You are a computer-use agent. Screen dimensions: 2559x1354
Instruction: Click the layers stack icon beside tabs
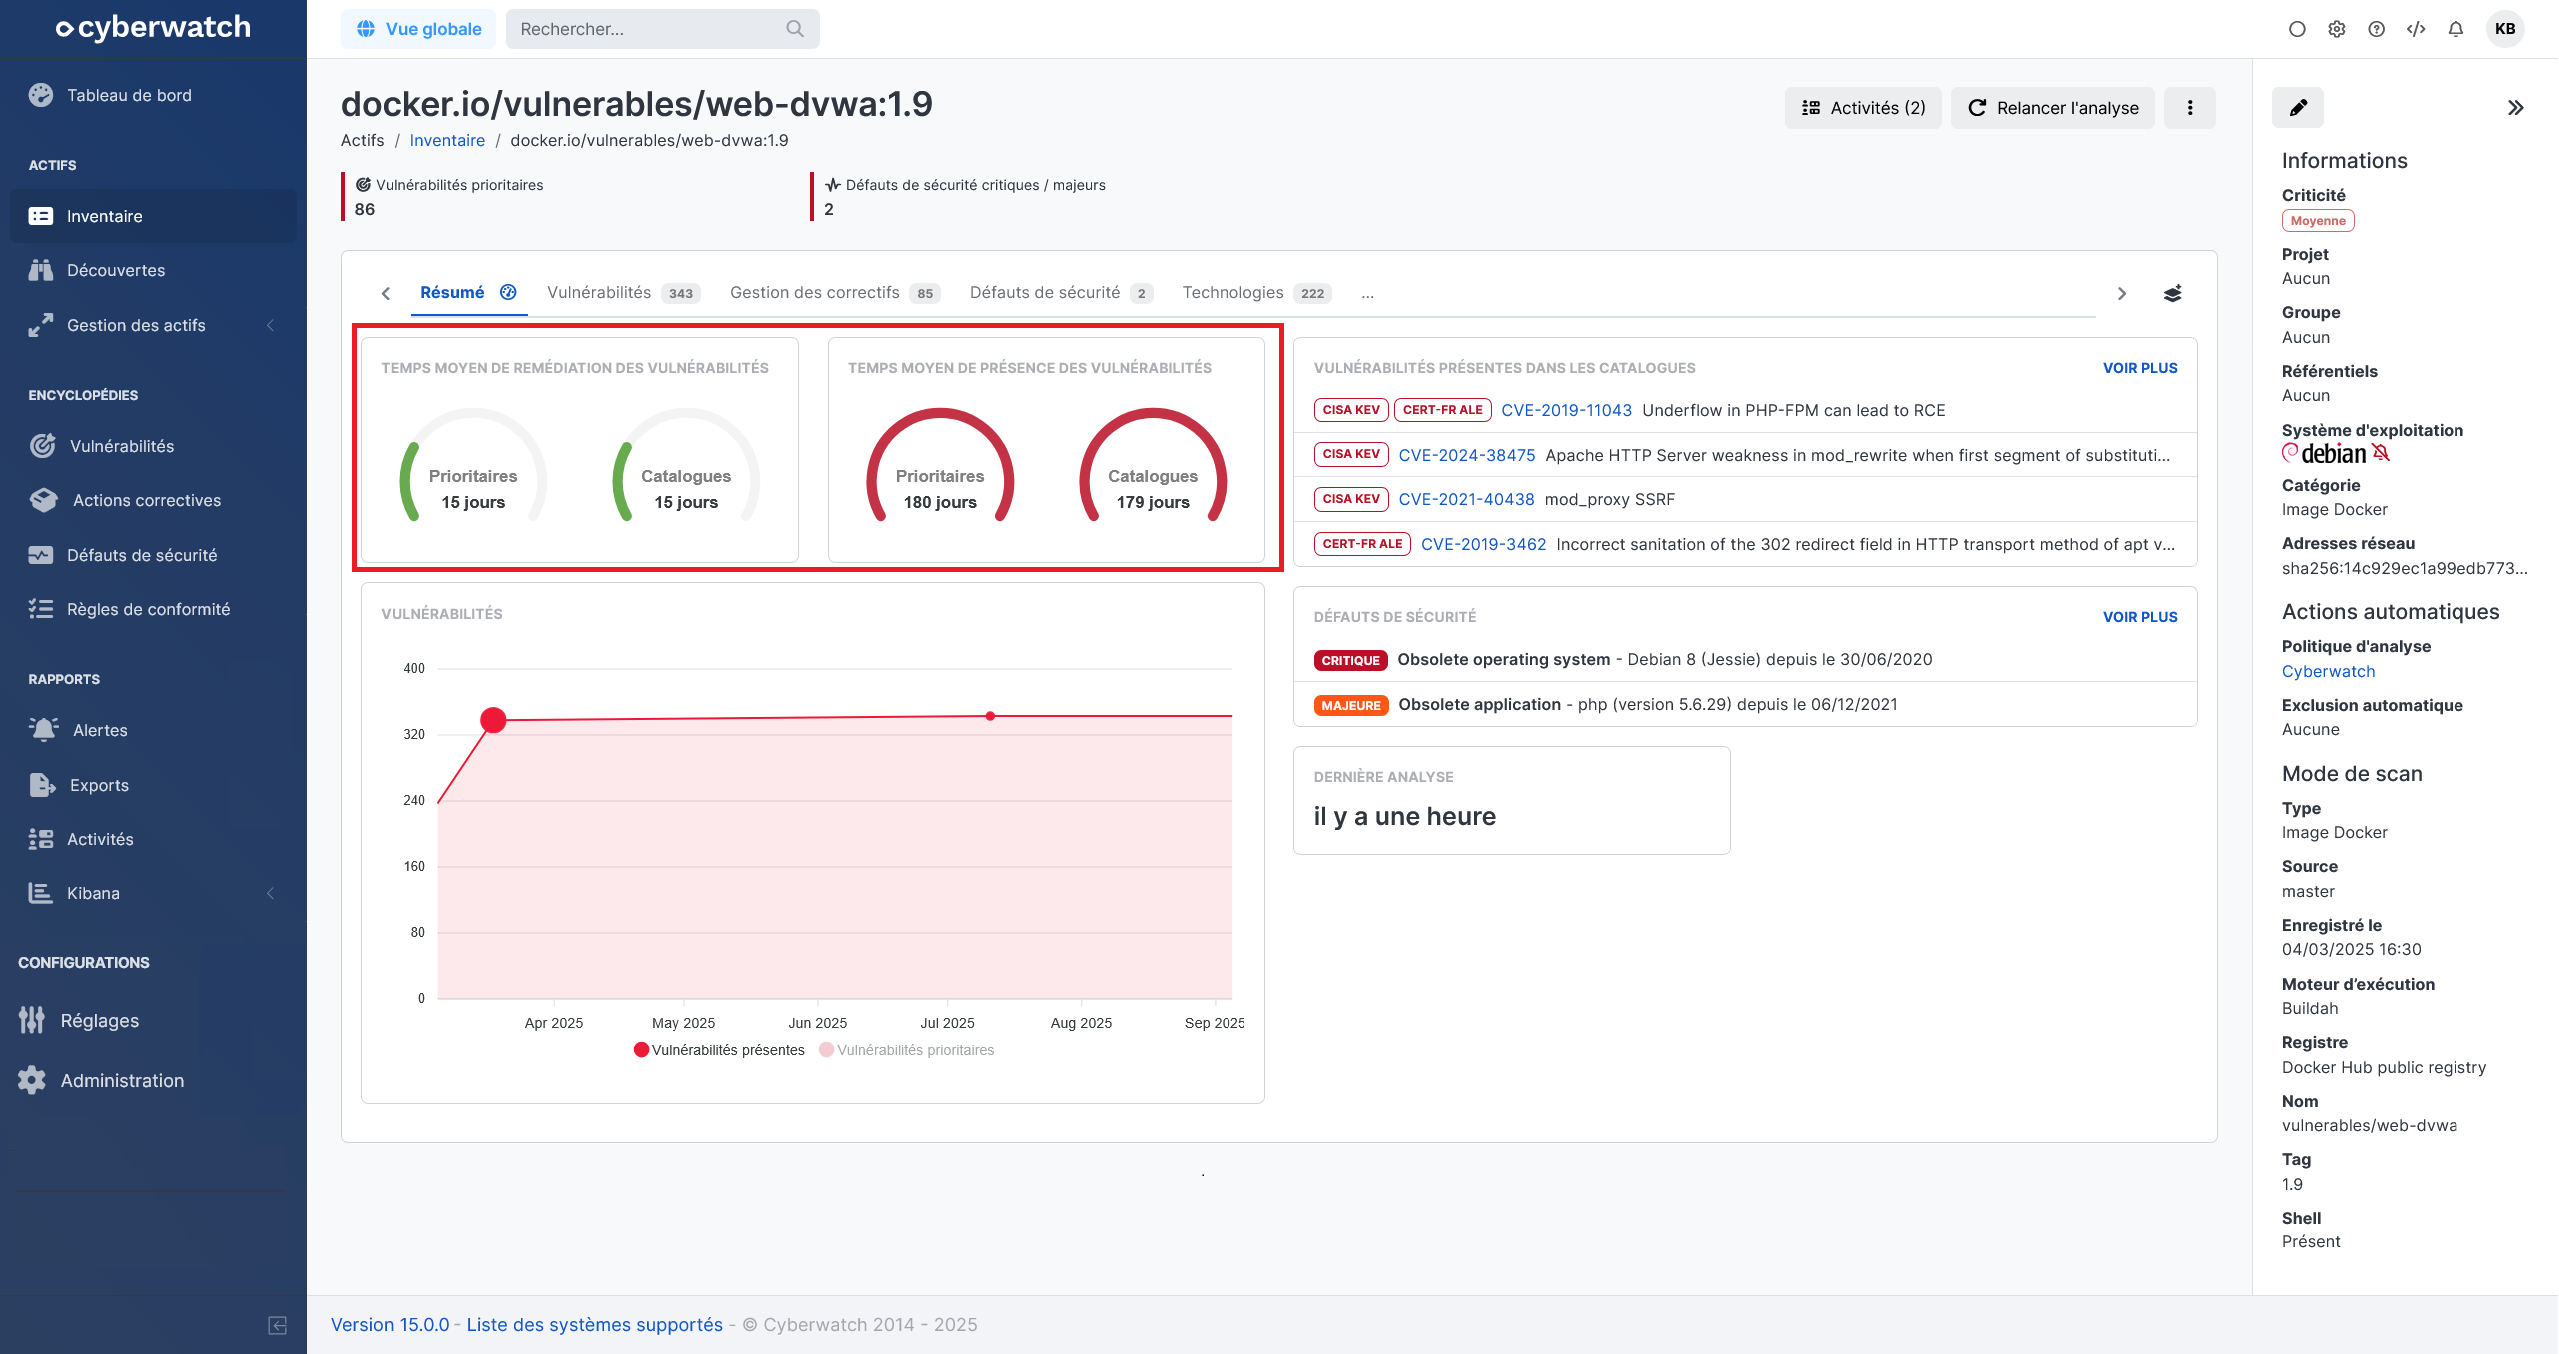point(2172,293)
